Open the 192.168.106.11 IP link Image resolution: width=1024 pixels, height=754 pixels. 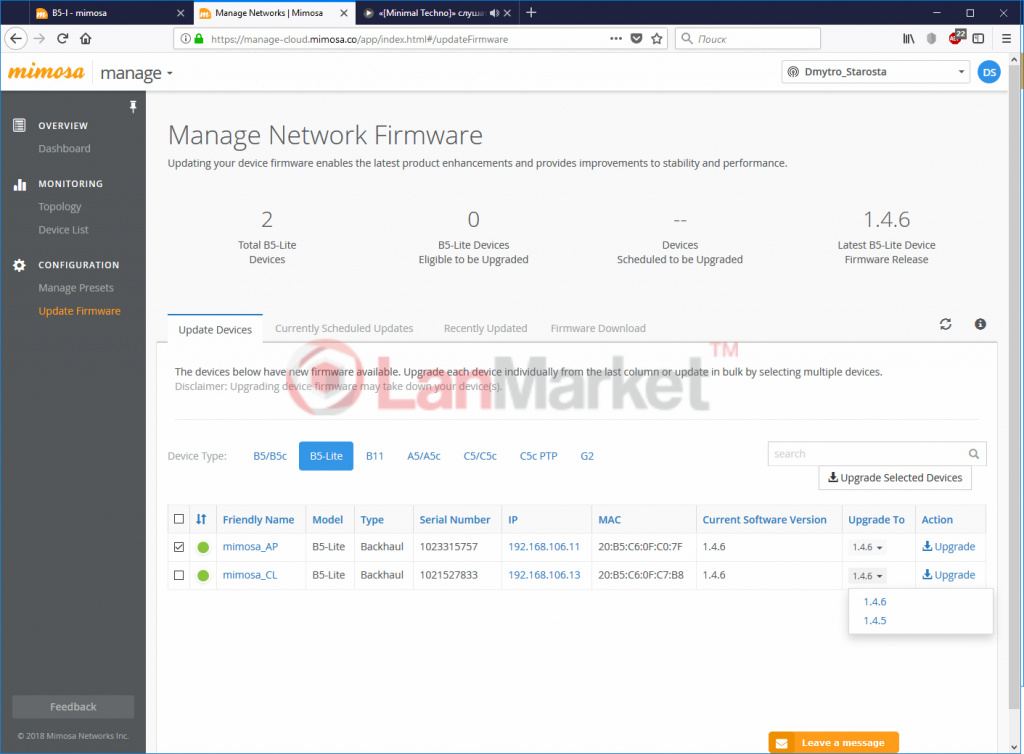[544, 547]
